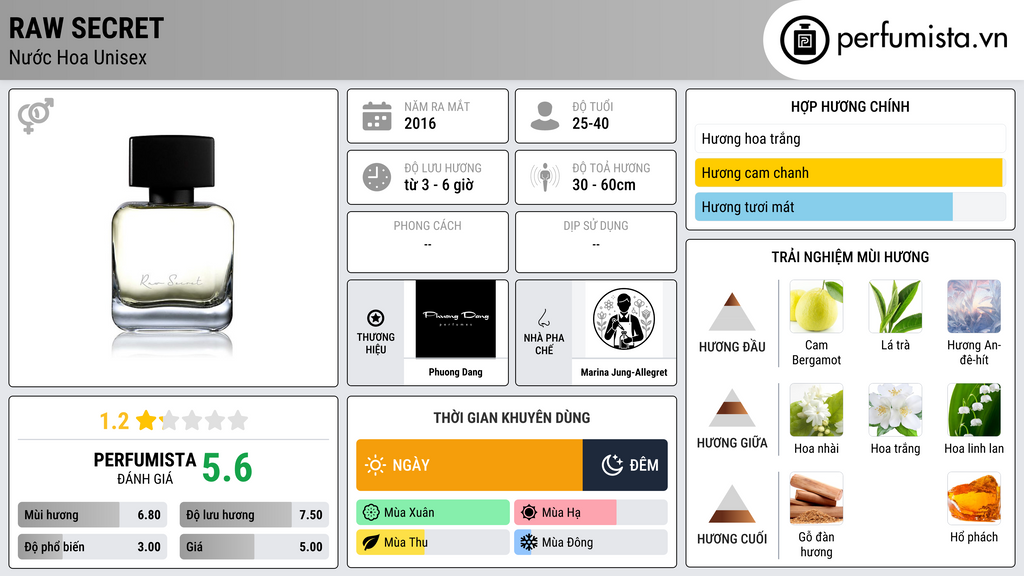1024x576 pixels.
Task: Click the Độ lưu hương 7.50 score bar
Action: 254,515
